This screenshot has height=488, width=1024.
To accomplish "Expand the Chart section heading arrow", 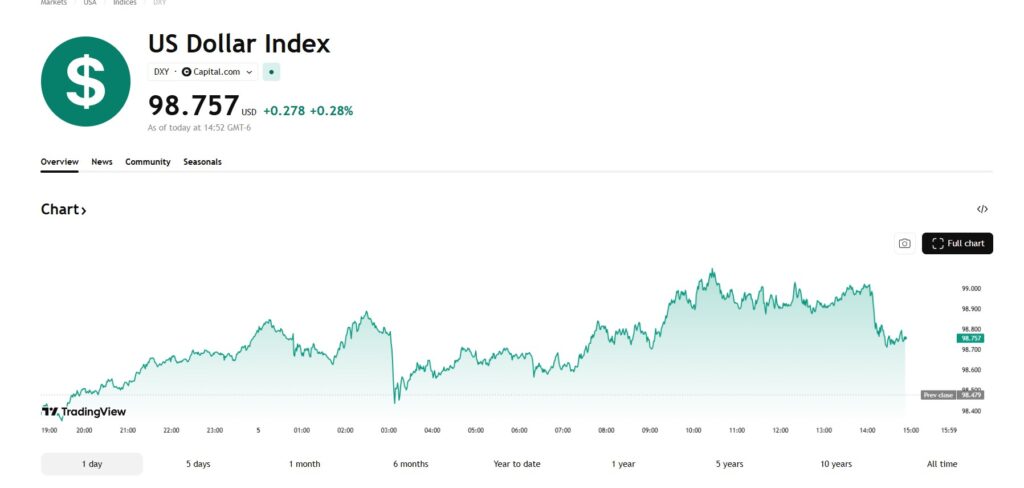I will [x=84, y=210].
